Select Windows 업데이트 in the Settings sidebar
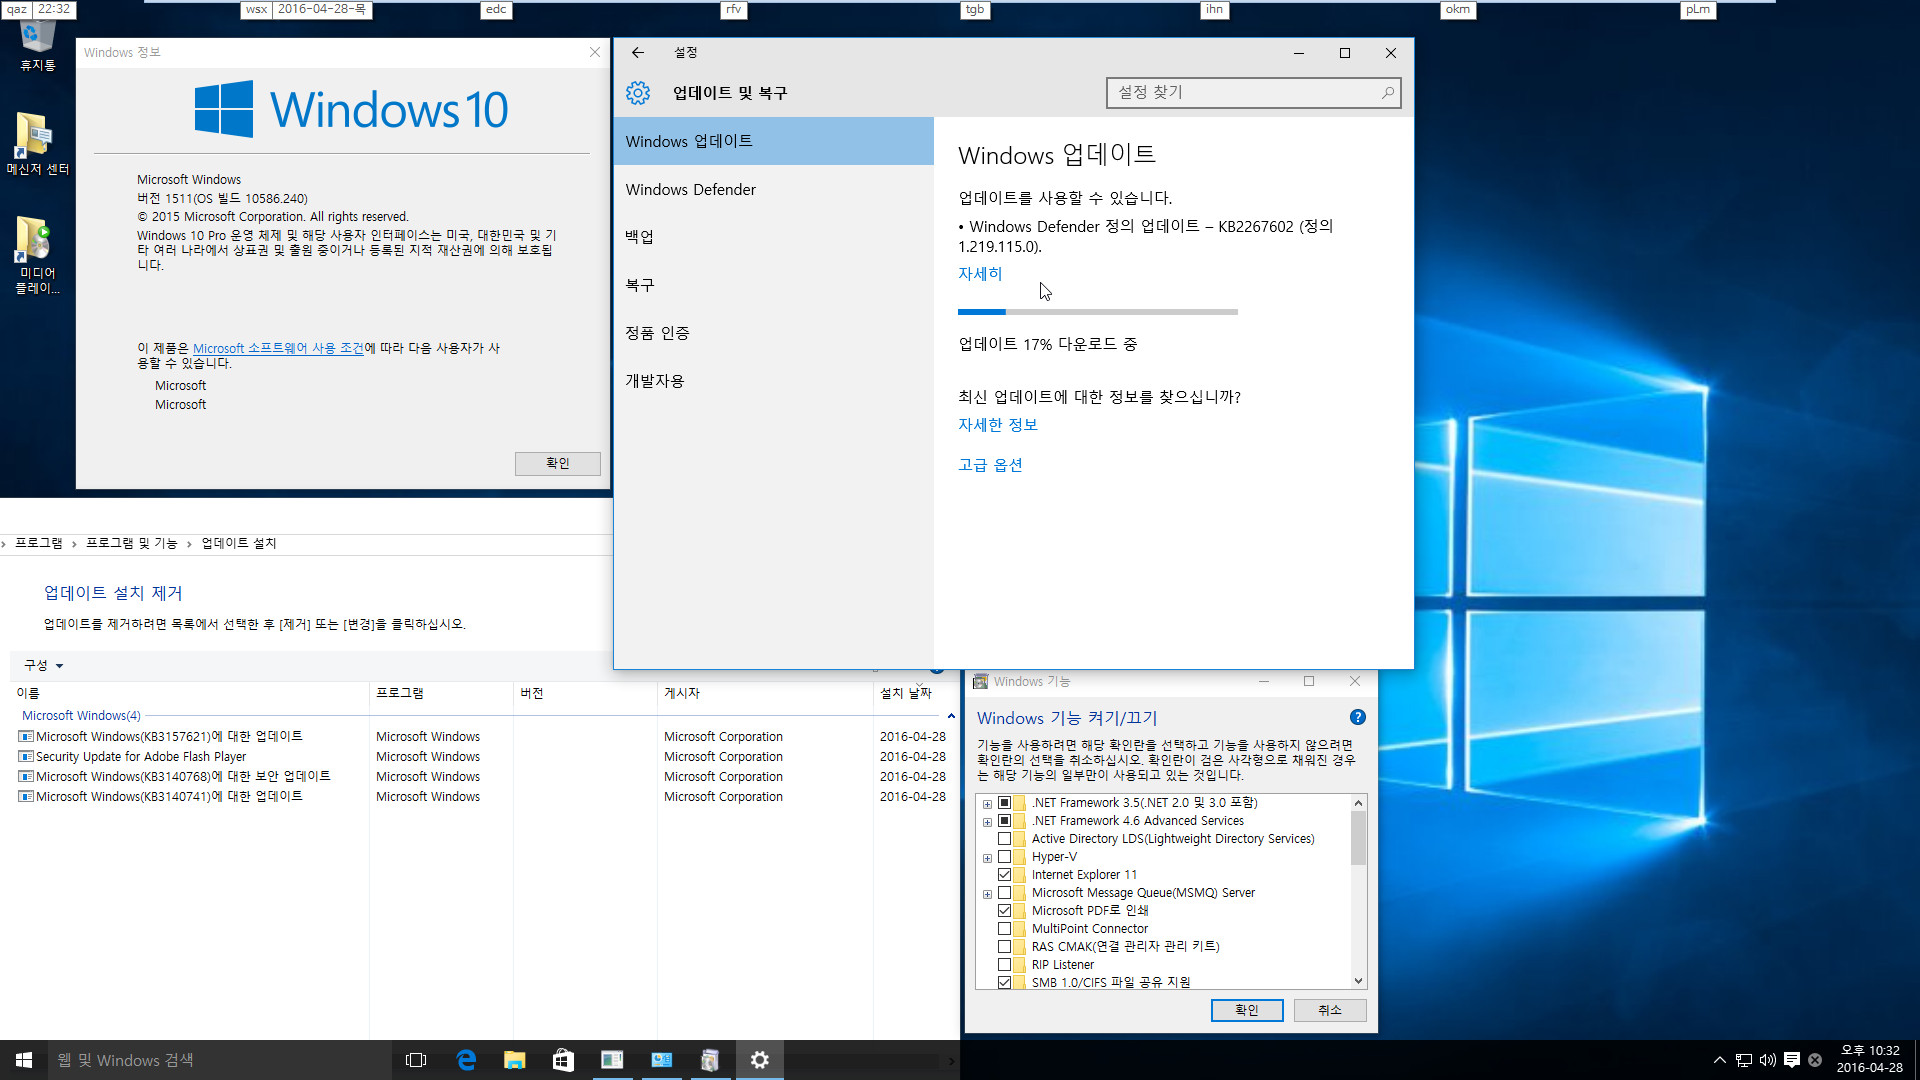The image size is (1920, 1080). [774, 141]
